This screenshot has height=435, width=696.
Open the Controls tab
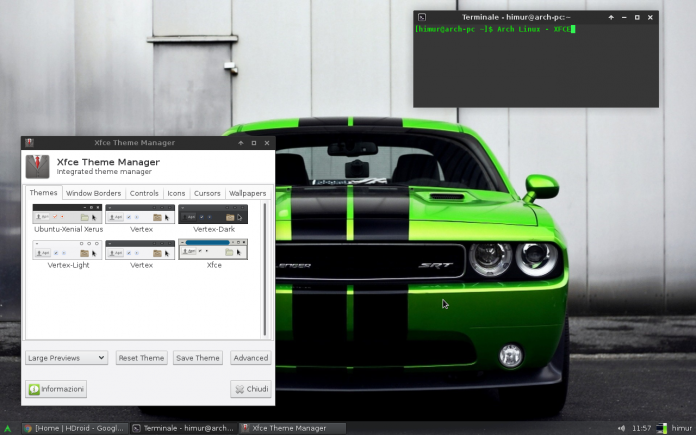tap(144, 194)
